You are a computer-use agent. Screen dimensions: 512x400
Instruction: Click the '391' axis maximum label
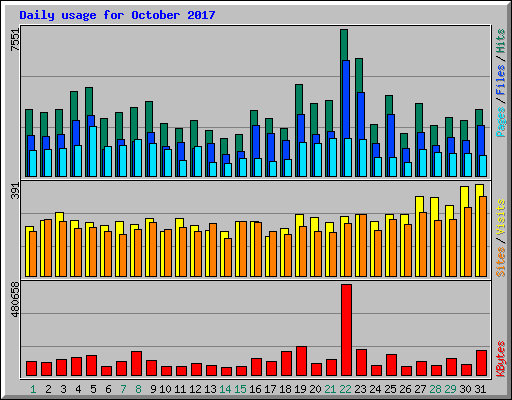[x=15, y=191]
